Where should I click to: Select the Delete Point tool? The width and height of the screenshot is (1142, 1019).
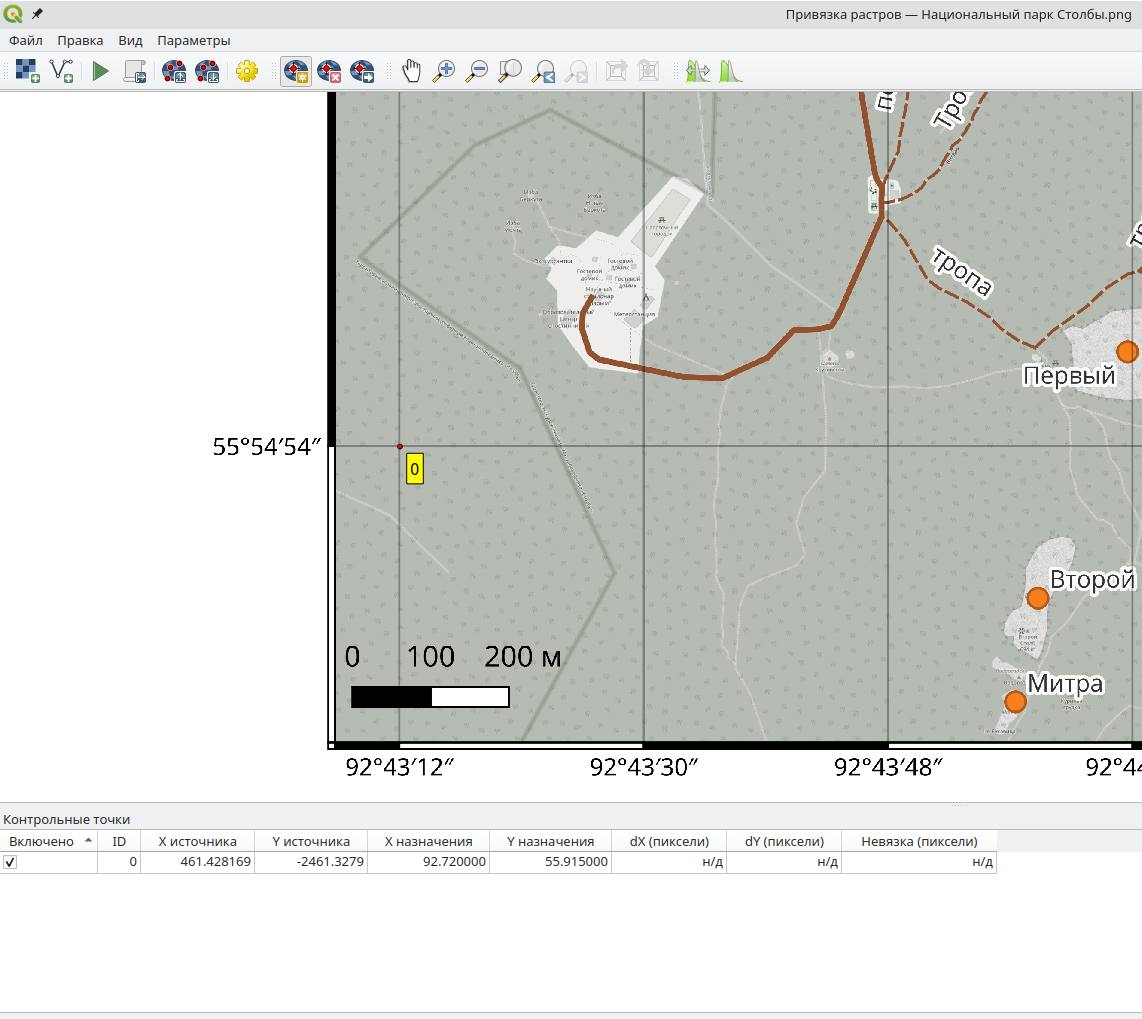(x=329, y=71)
